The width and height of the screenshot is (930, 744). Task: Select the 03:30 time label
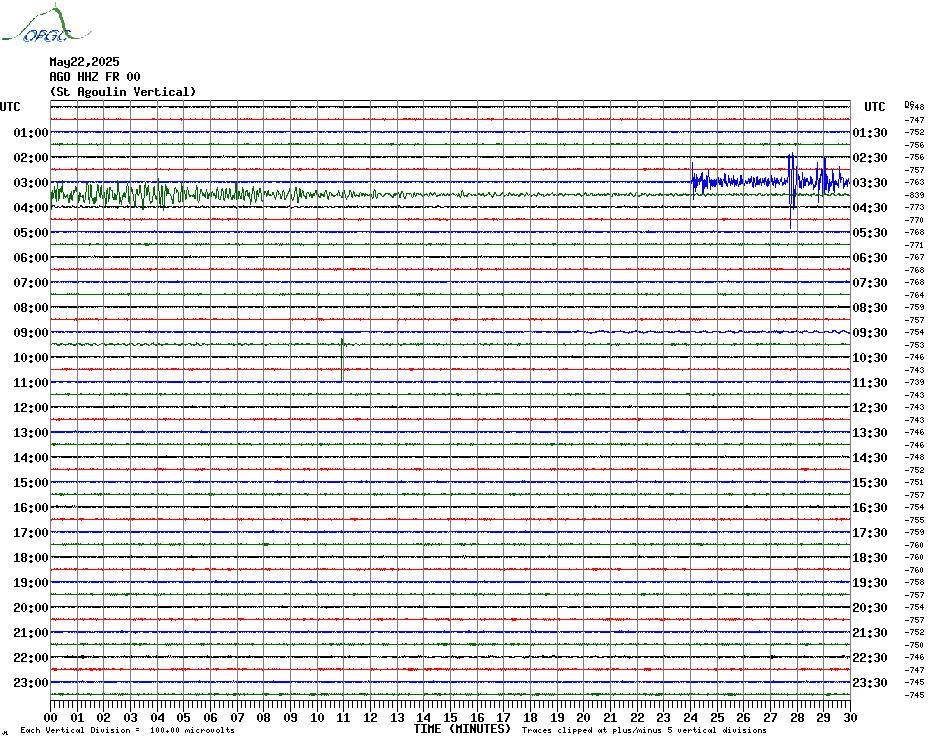(870, 182)
